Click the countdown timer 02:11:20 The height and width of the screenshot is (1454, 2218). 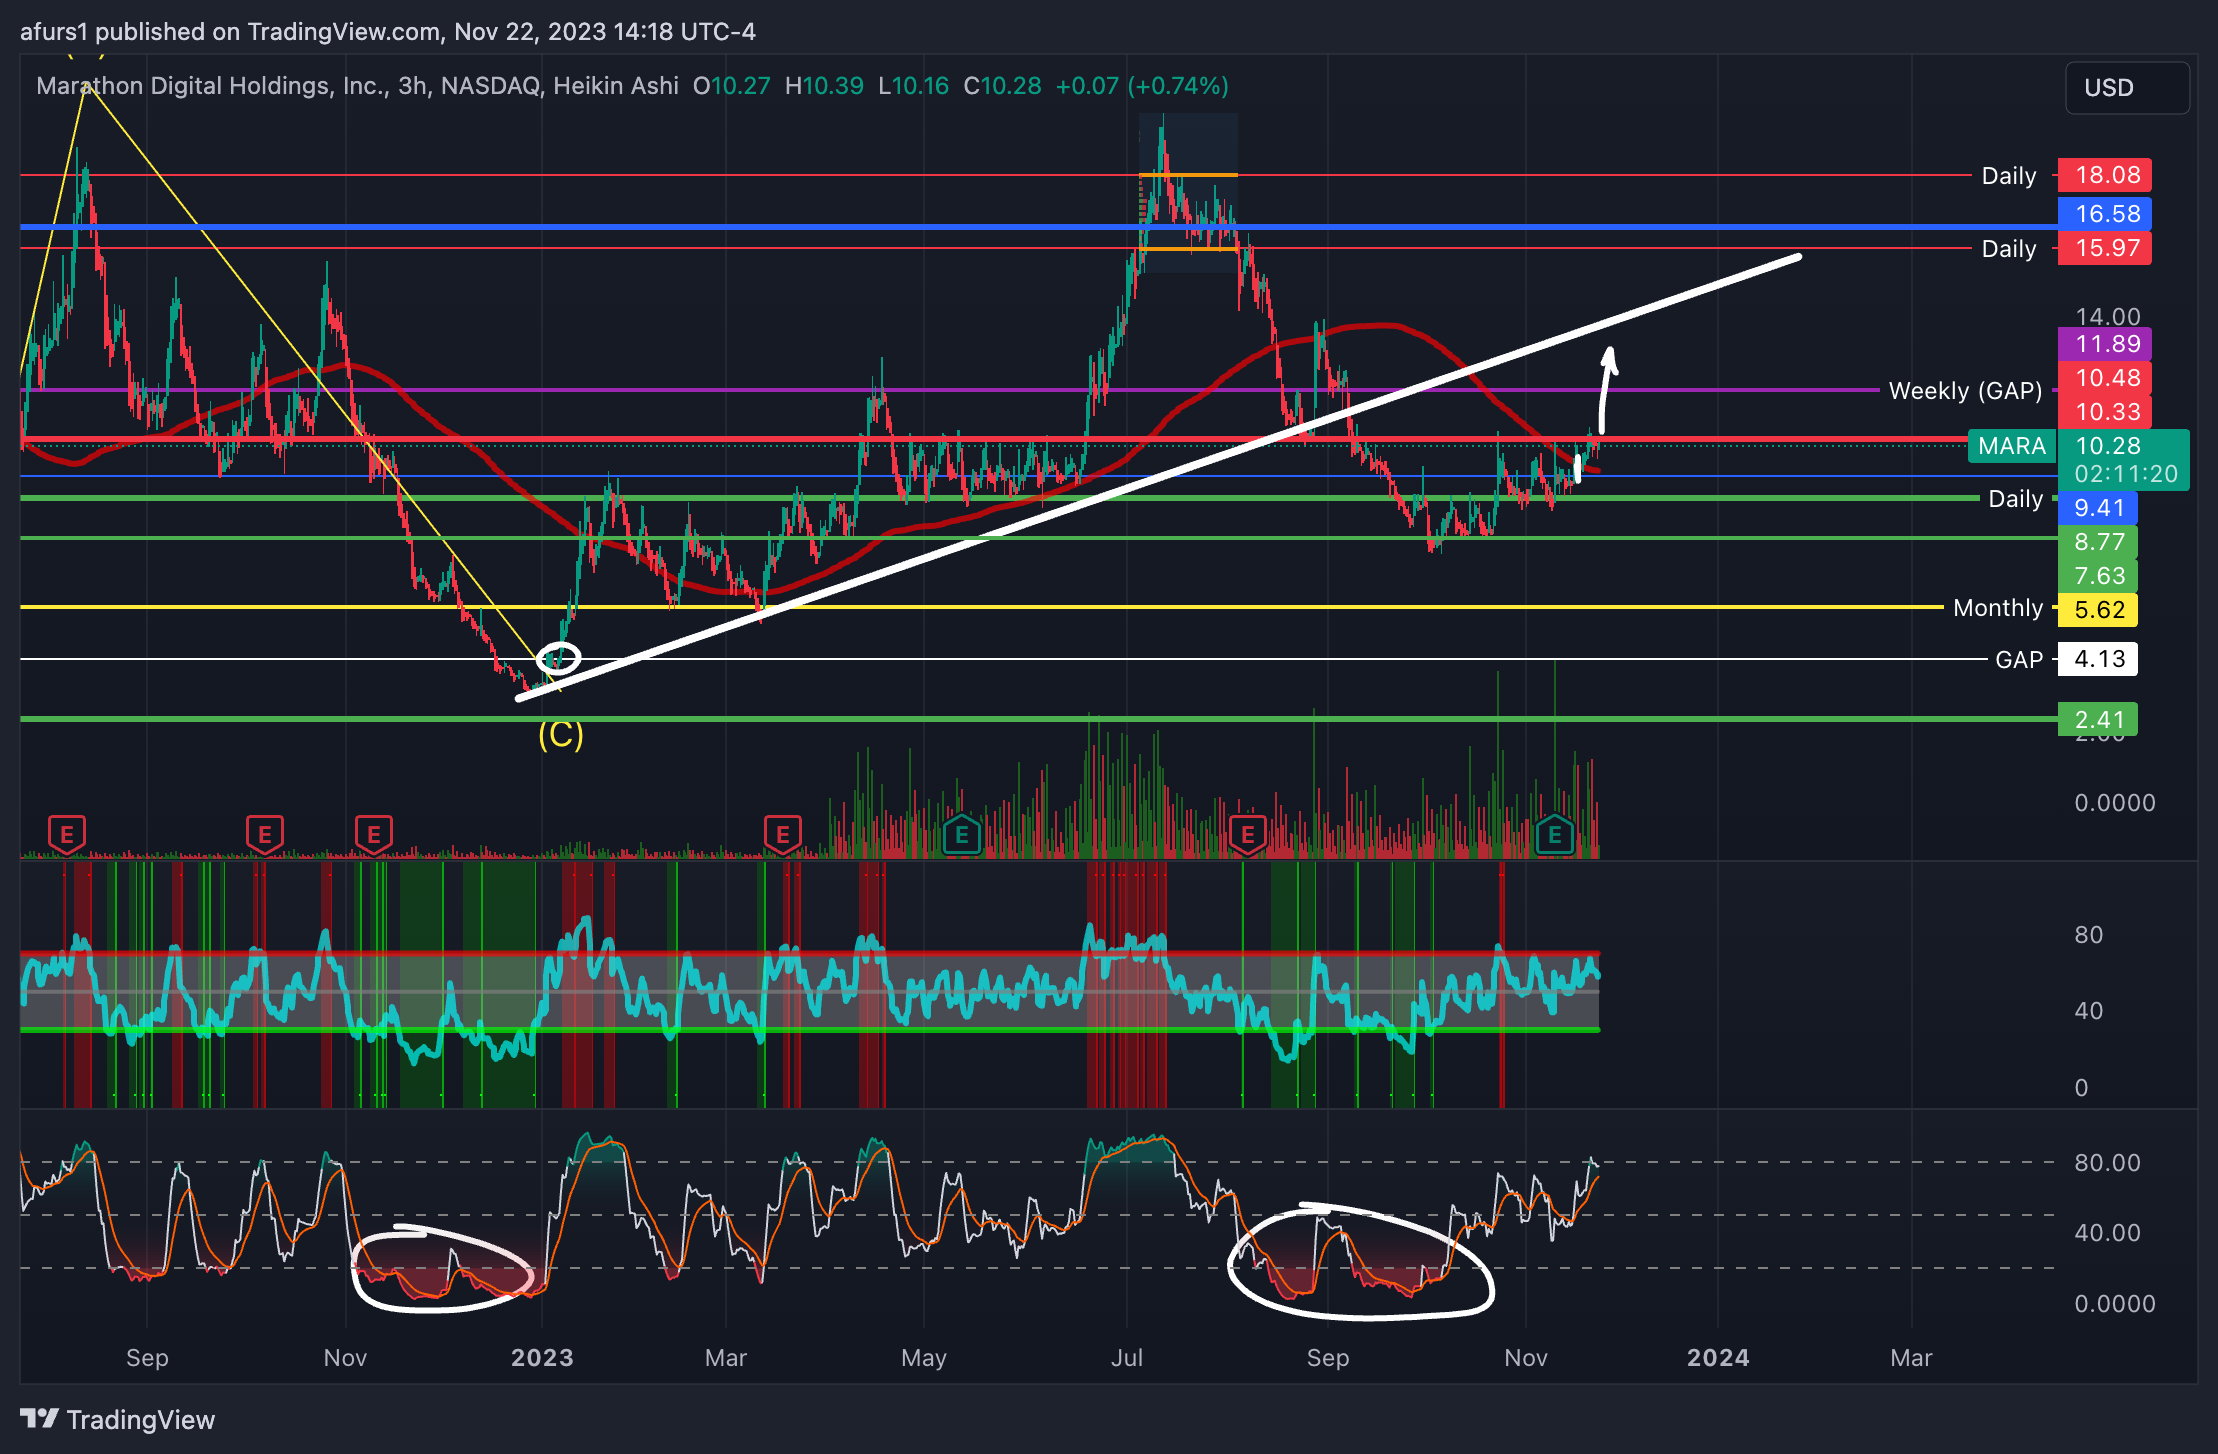2126,474
